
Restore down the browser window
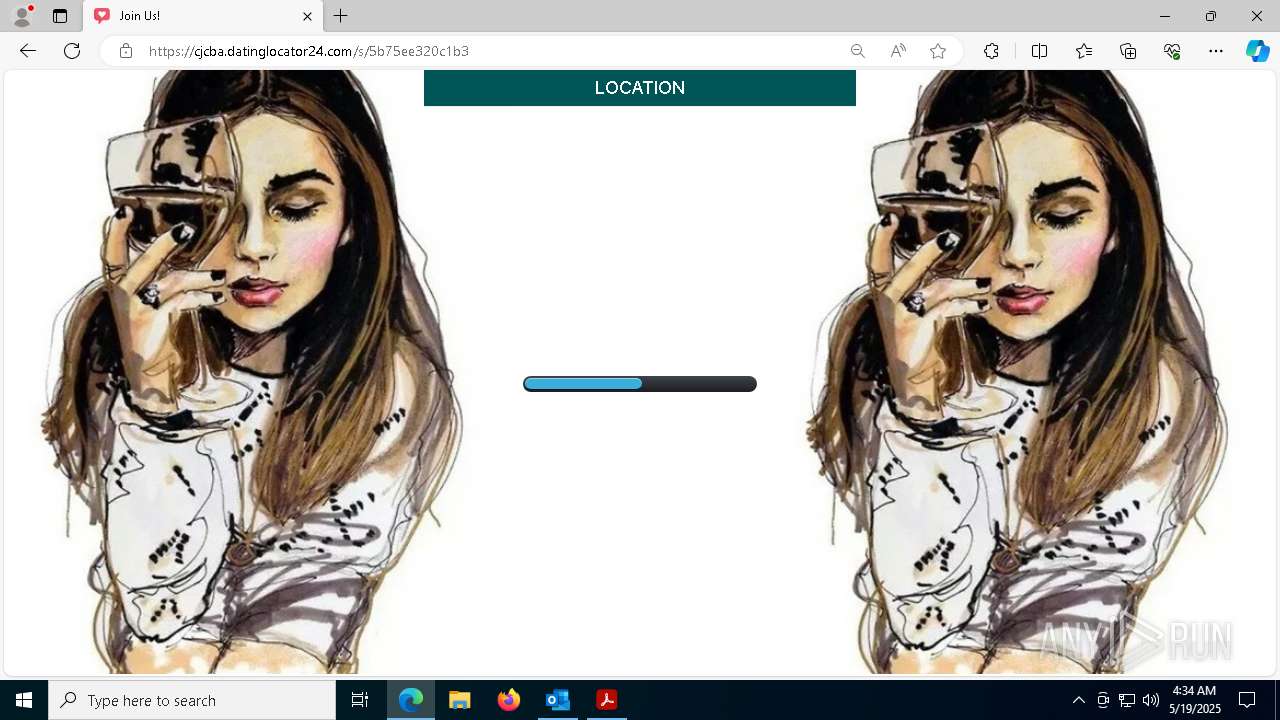[1211, 16]
